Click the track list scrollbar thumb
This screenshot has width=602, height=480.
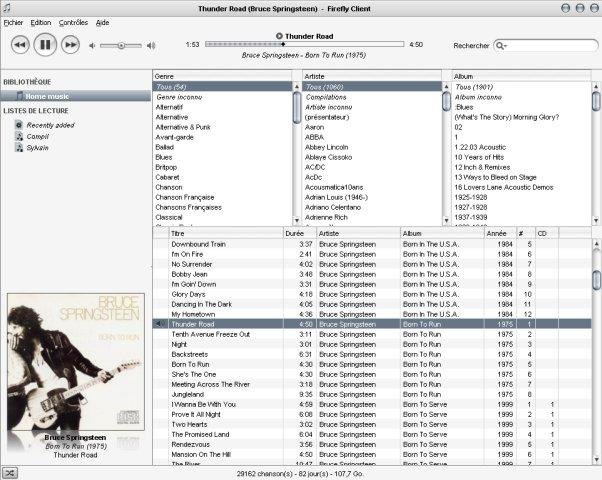(596, 280)
